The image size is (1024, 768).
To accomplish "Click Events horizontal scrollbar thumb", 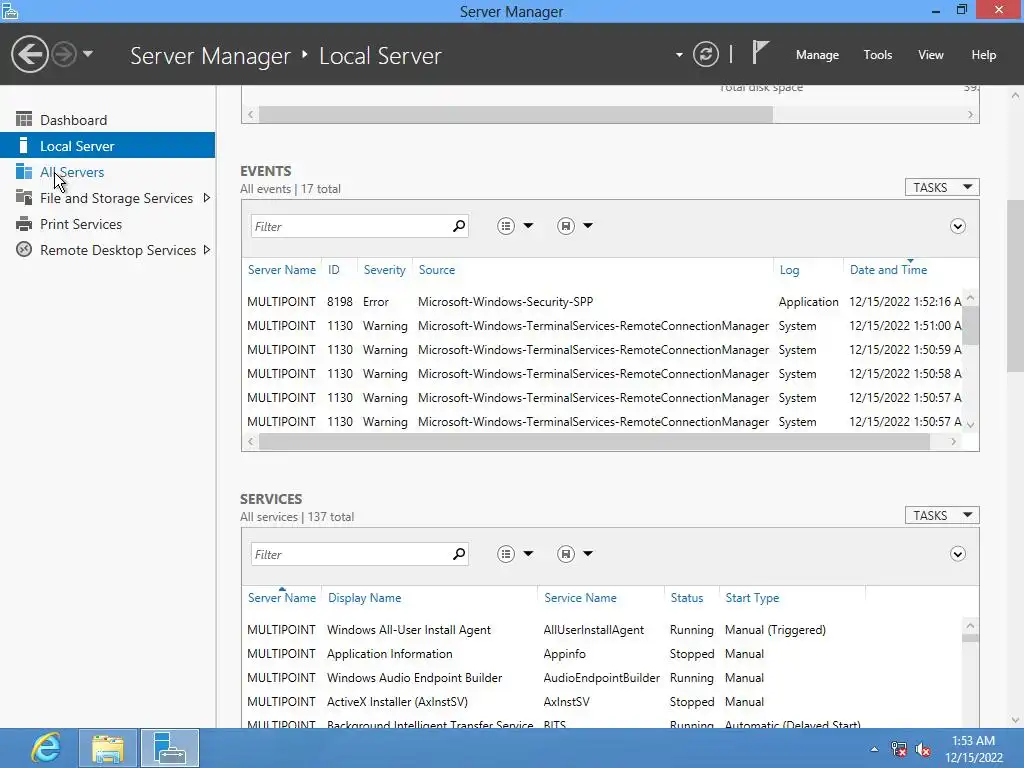I will coord(594,441).
